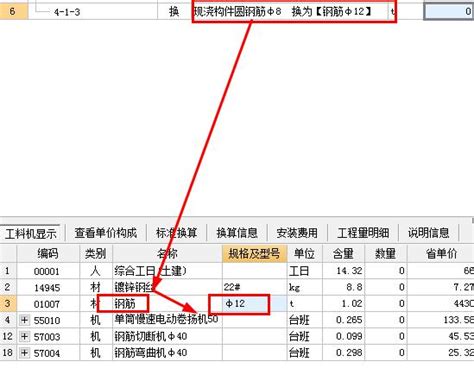Image resolution: width=474 pixels, height=374 pixels.
Task: Select row header number 18
Action: (8, 353)
